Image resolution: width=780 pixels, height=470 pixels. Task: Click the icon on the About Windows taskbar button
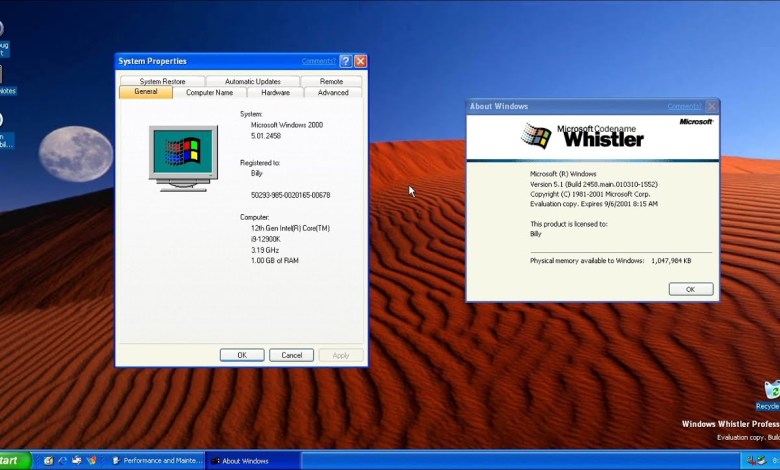coord(216,461)
